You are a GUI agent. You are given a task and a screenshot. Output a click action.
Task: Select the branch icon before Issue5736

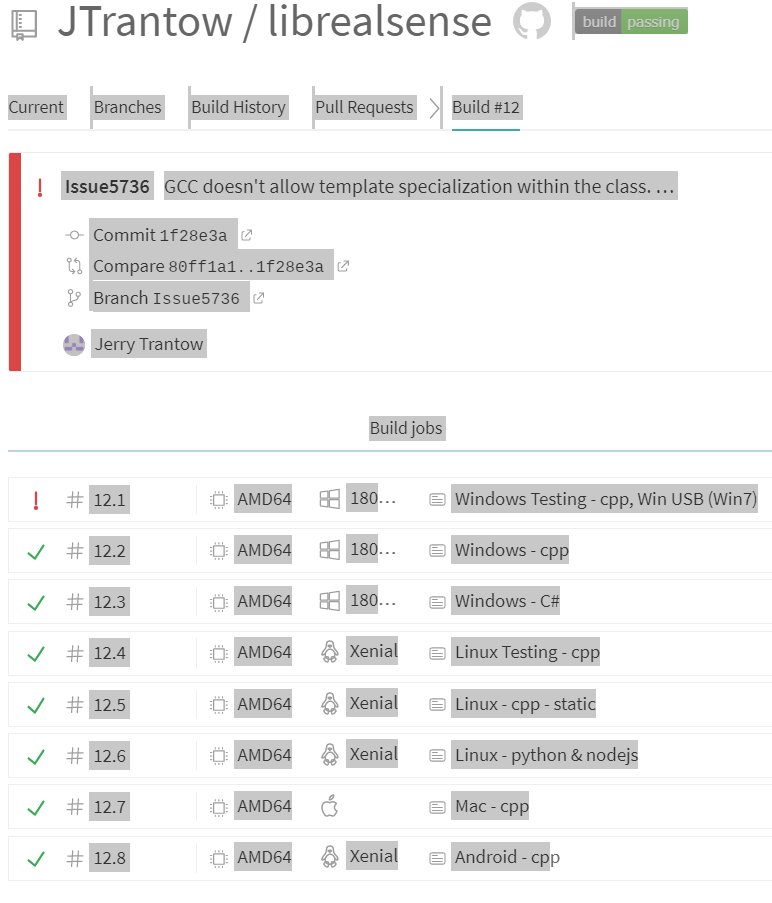coord(72,296)
